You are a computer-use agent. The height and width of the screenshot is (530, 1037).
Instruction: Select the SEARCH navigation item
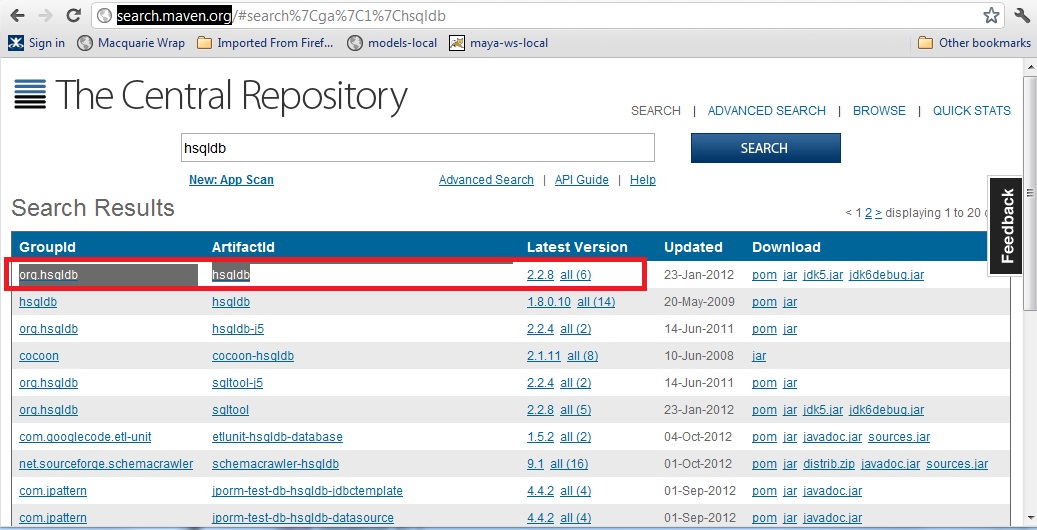click(655, 111)
